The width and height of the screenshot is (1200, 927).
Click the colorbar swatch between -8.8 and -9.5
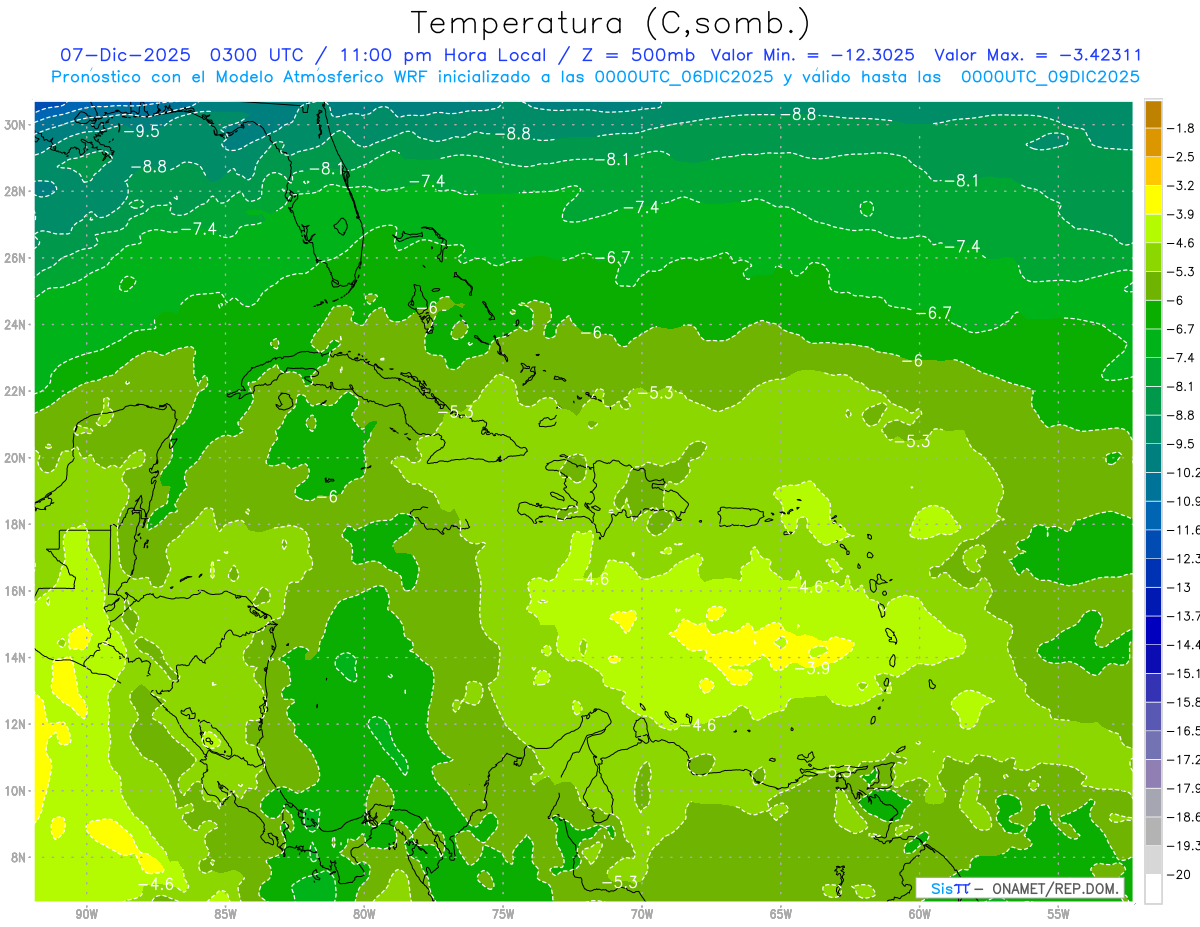[x=1153, y=430]
